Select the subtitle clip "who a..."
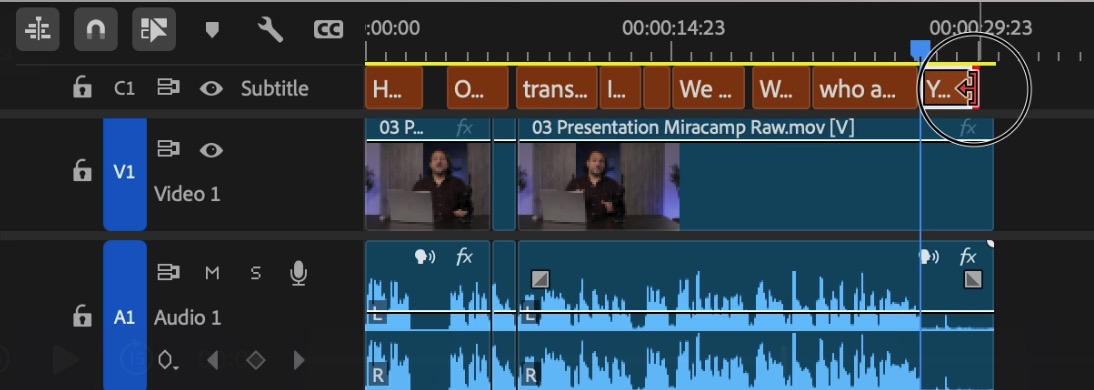This screenshot has width=1094, height=390. click(865, 89)
